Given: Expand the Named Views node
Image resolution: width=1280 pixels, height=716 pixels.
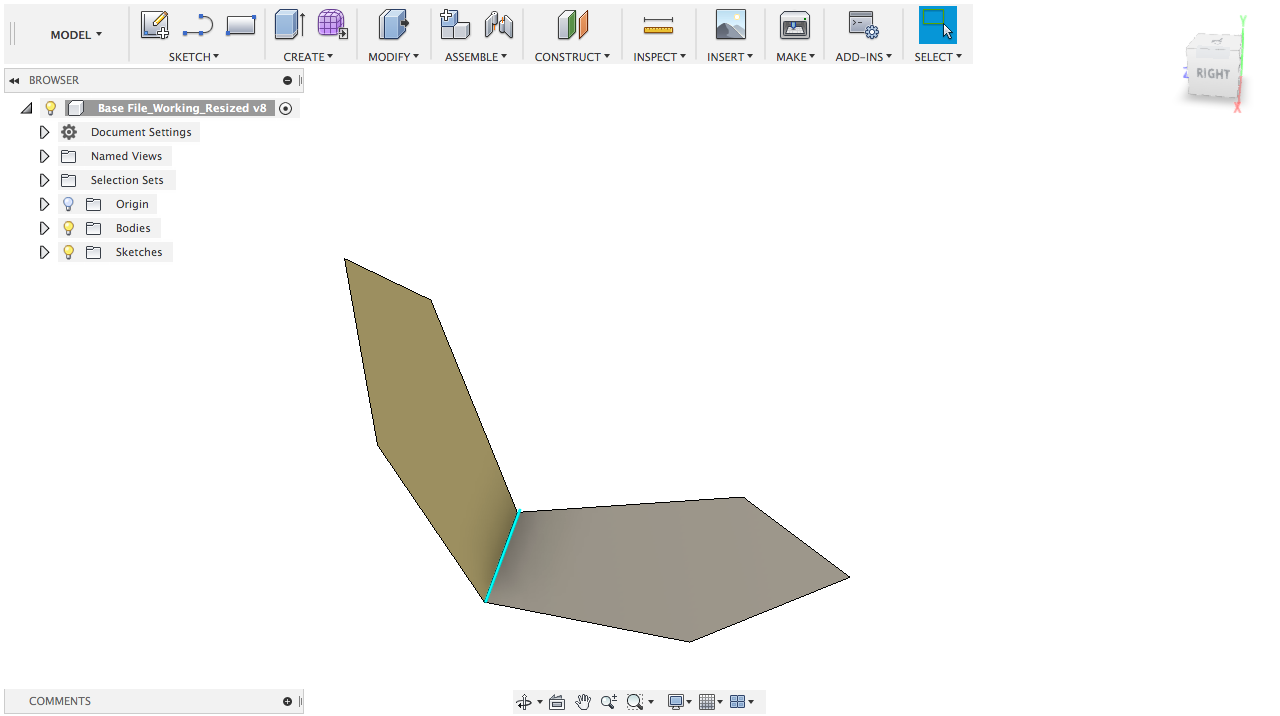Looking at the screenshot, I should click(44, 156).
